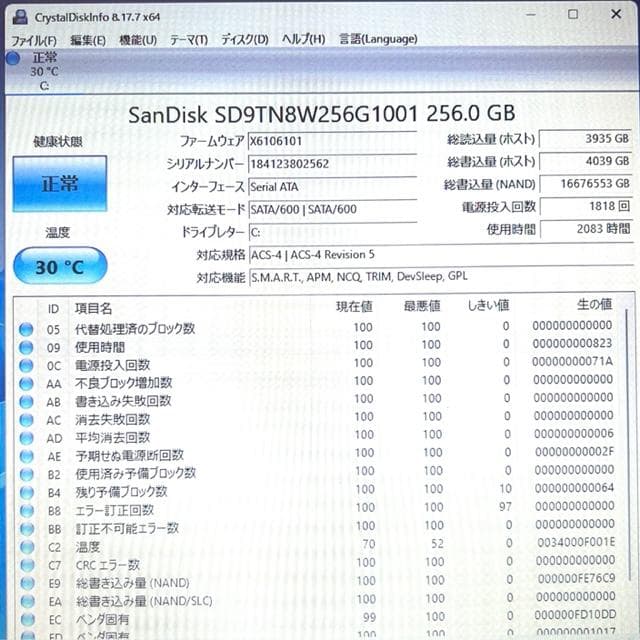Click the status circle beside 電源投入回数 row
640x640 pixels.
tap(25, 364)
